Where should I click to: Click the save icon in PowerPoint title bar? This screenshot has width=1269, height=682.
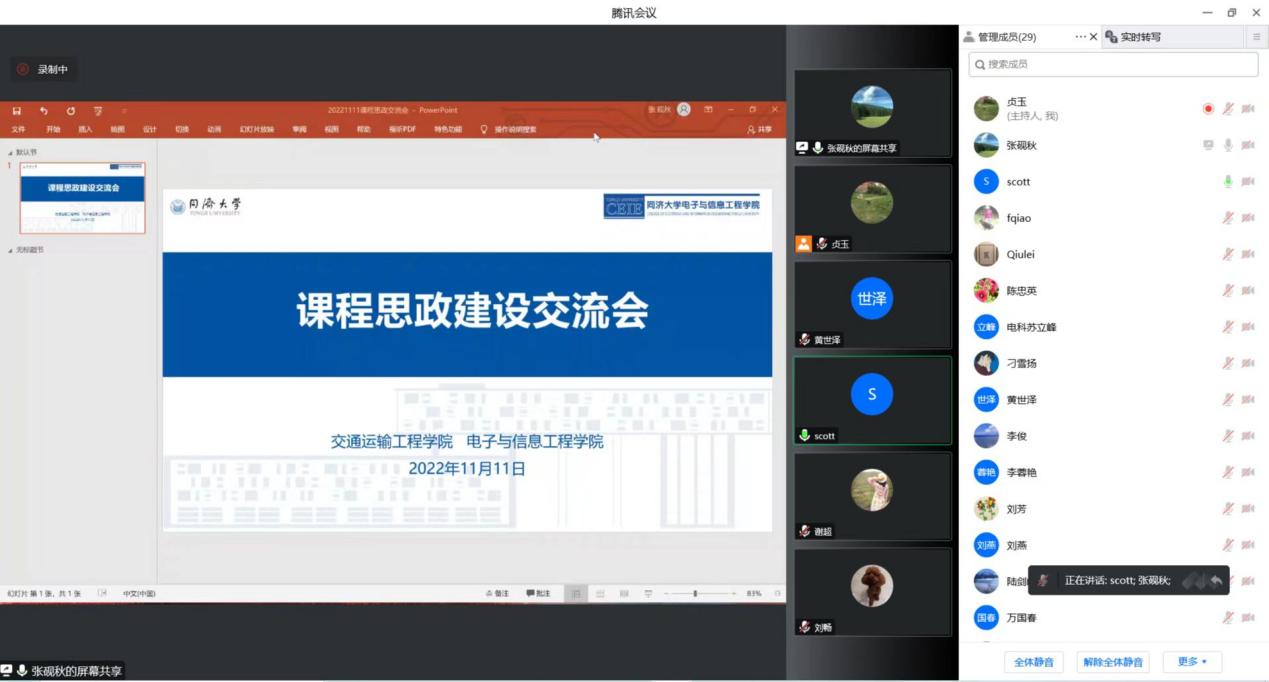click(x=17, y=110)
